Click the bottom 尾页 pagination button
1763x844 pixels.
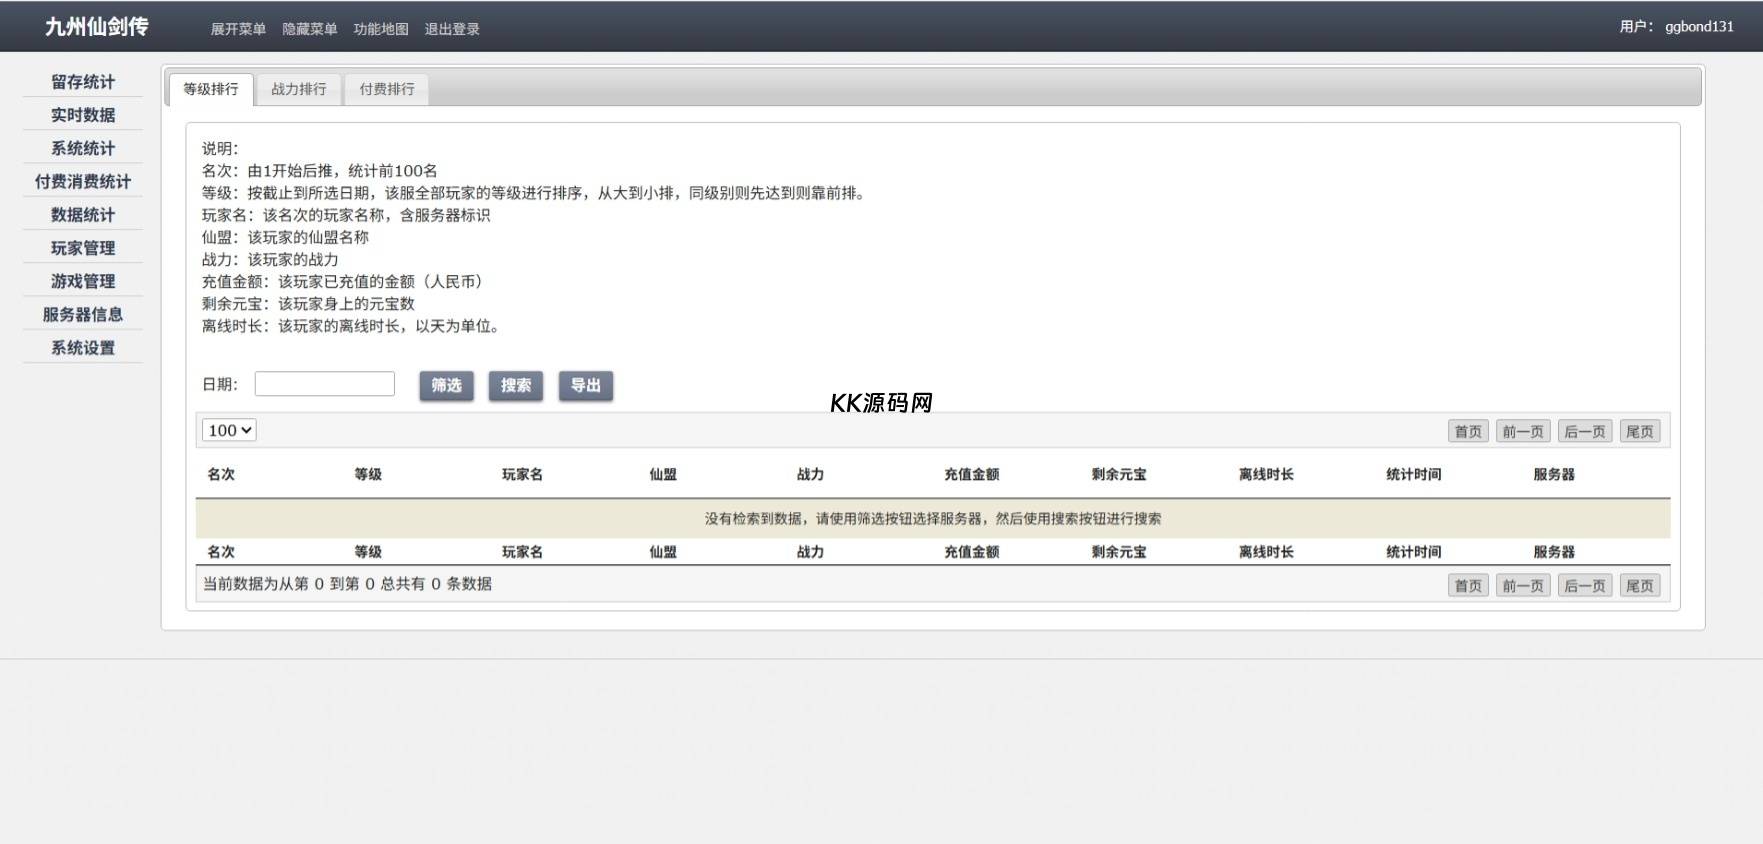1639,585
